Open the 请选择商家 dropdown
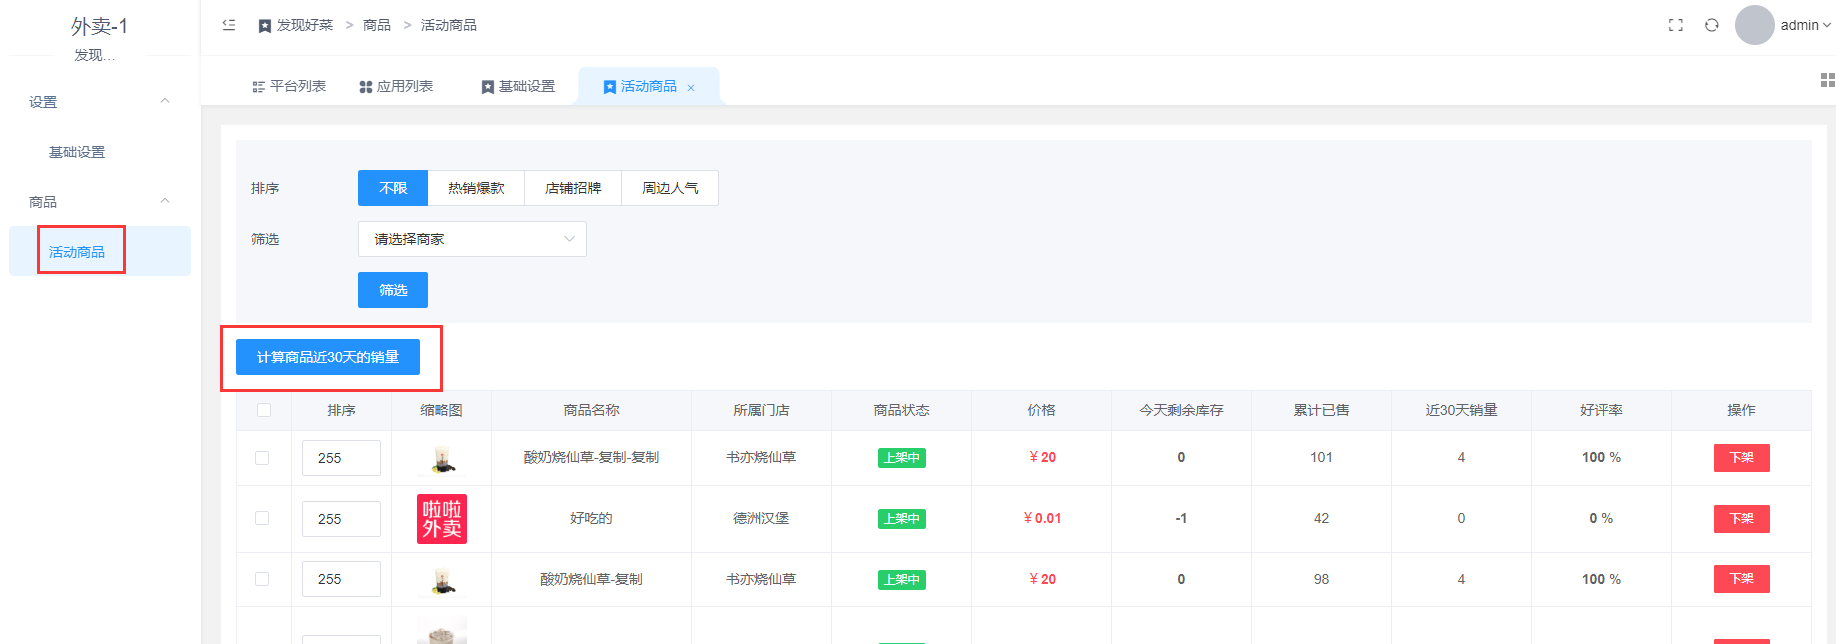The width and height of the screenshot is (1836, 644). pyautogui.click(x=472, y=239)
